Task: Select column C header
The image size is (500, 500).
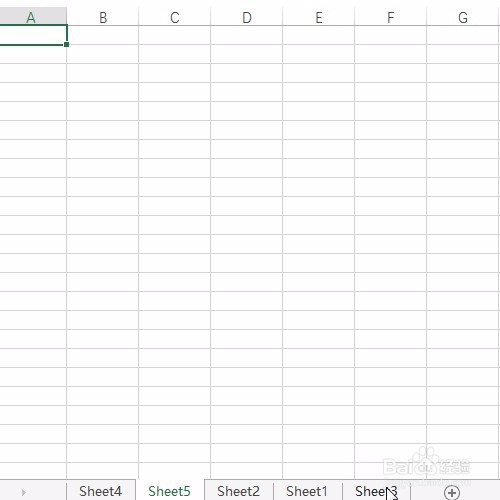Action: pos(175,17)
